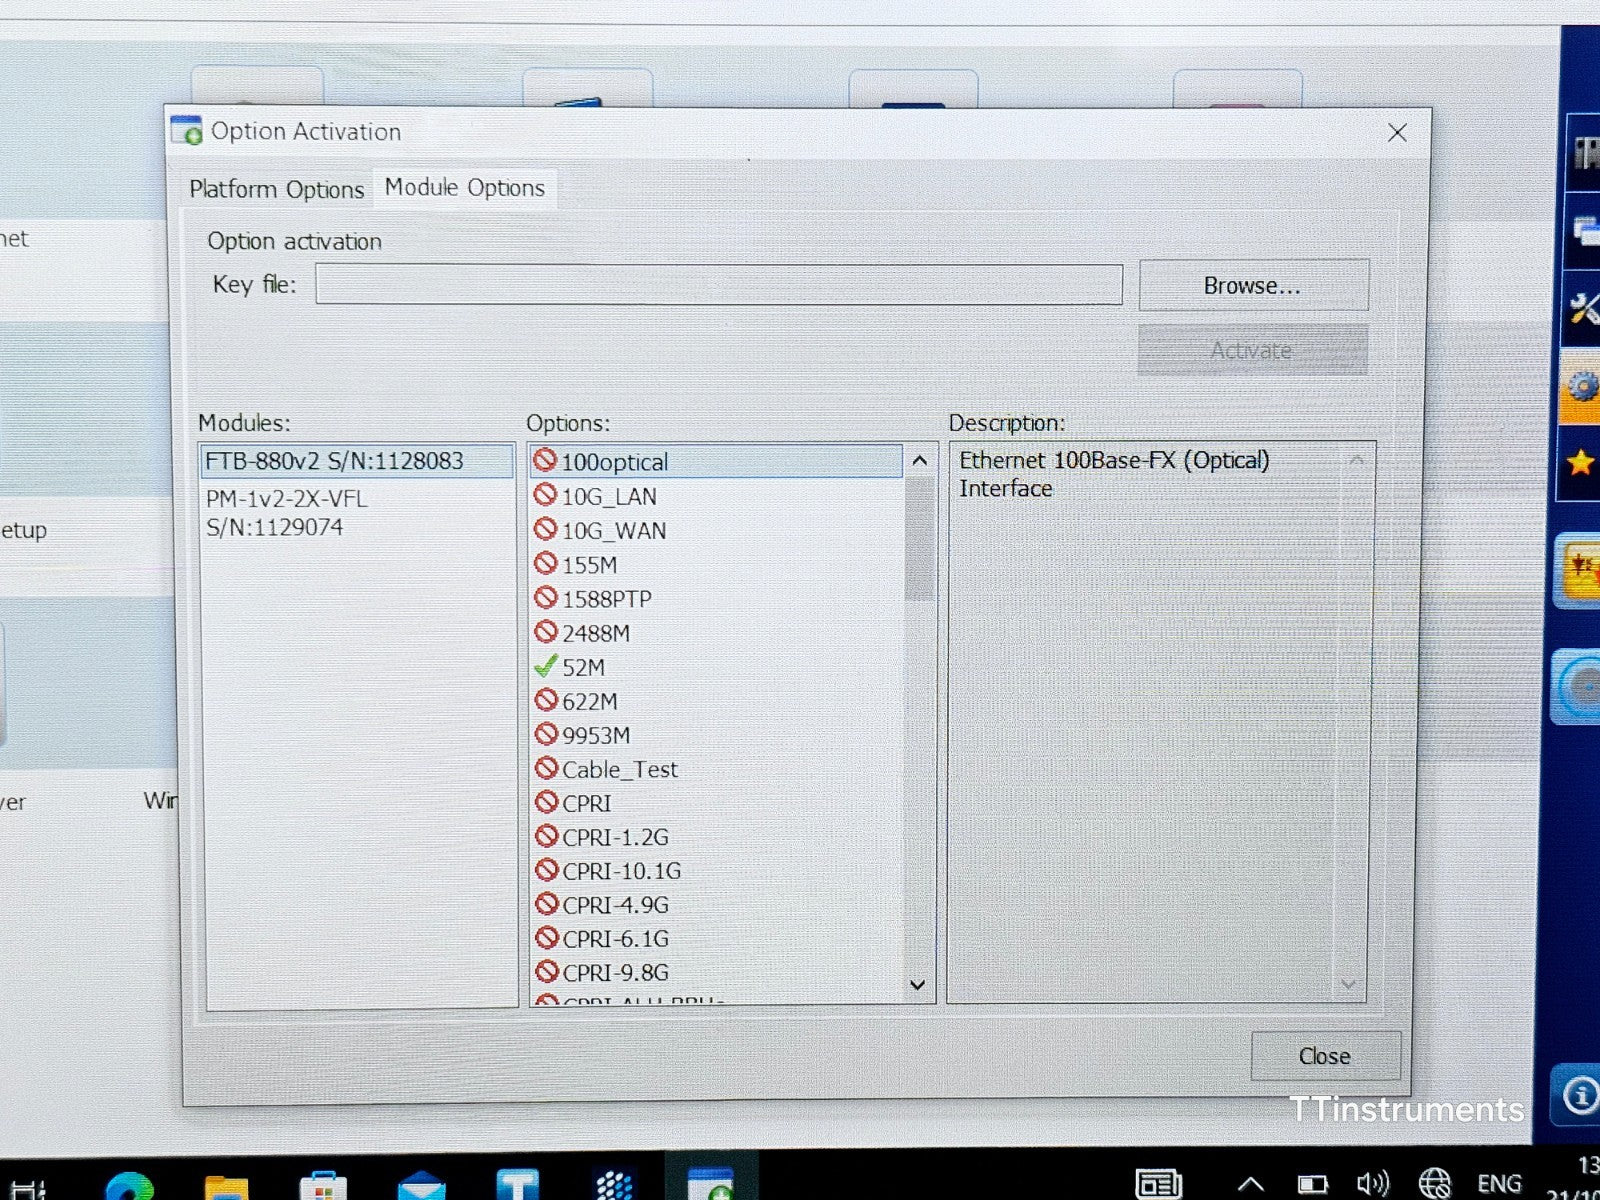Select the Module Options tab
The image size is (1600, 1200).
click(x=465, y=188)
